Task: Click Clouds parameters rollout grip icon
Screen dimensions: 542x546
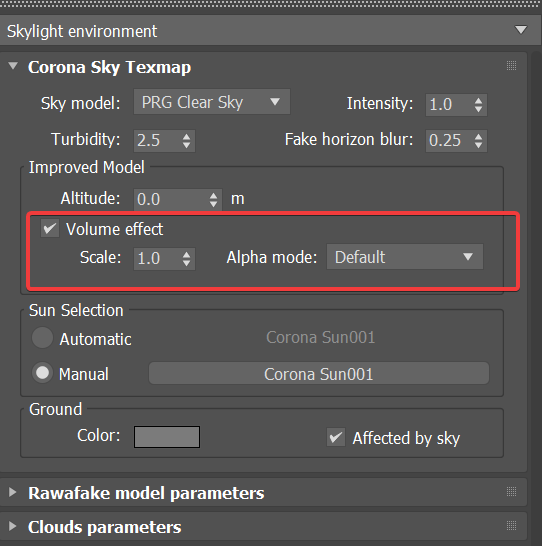Action: pos(511,525)
